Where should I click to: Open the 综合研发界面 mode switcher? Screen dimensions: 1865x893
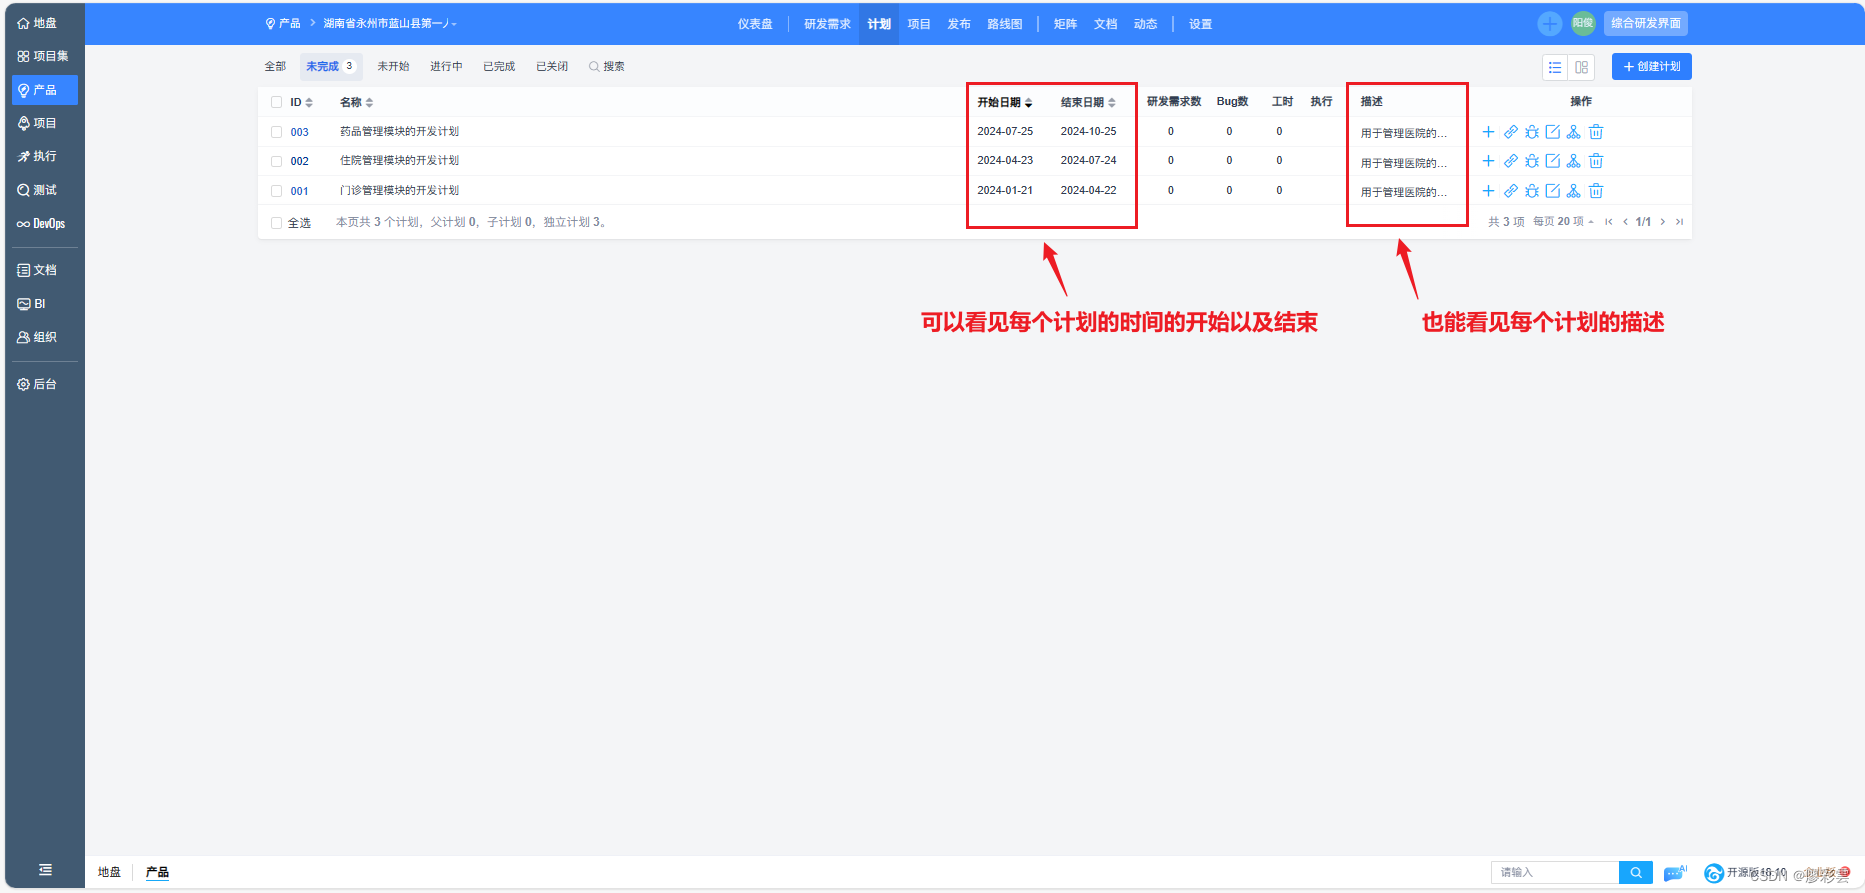(x=1646, y=23)
